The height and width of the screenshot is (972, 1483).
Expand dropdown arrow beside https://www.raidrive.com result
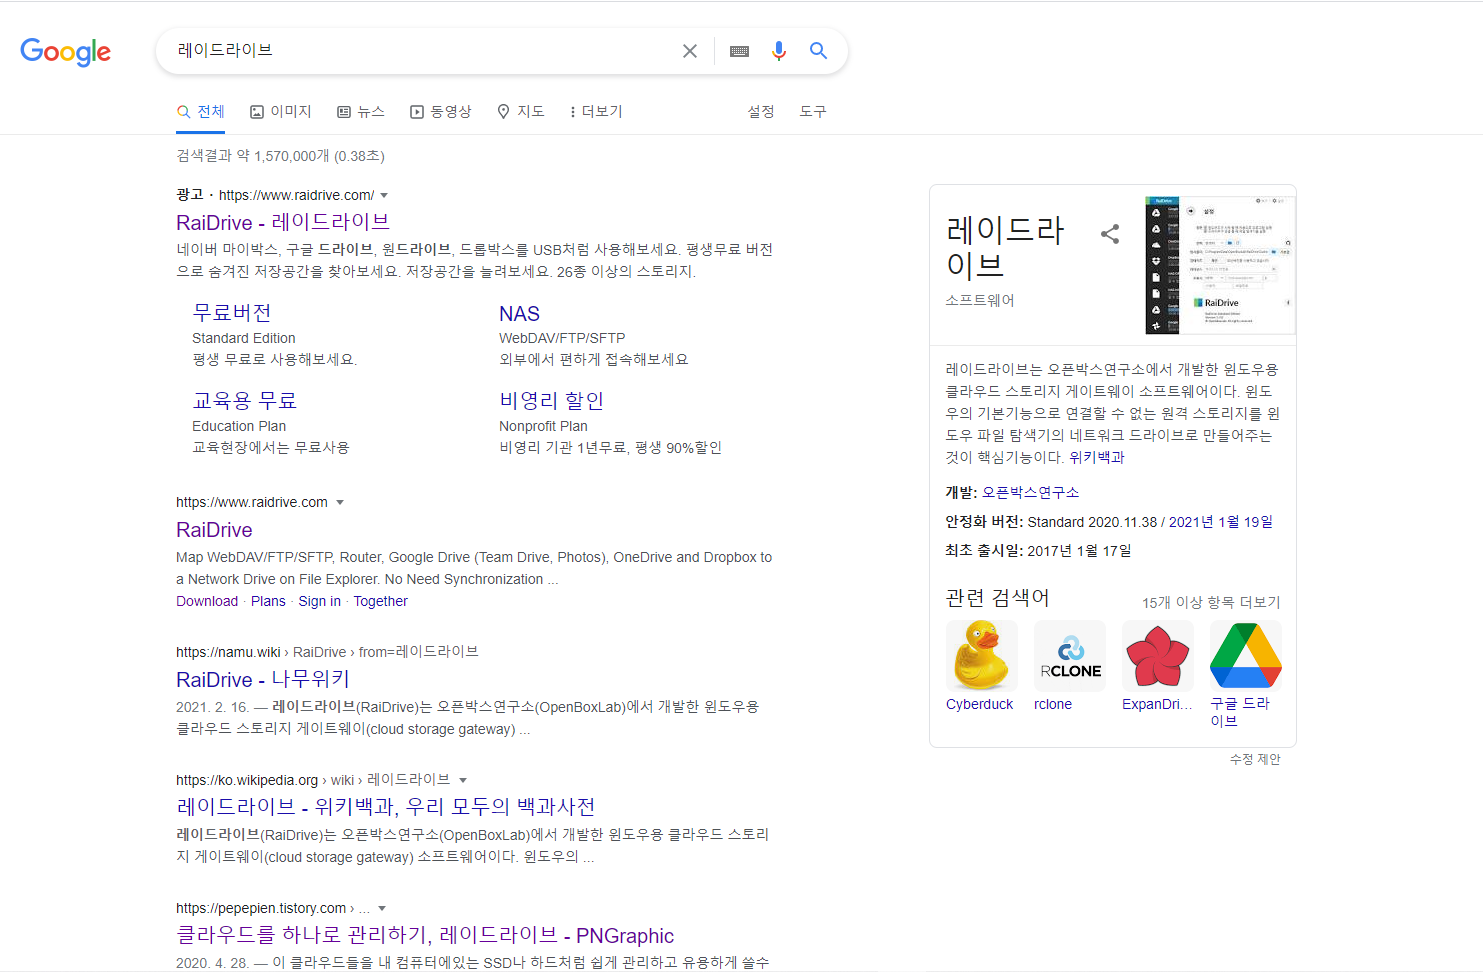[x=340, y=503]
